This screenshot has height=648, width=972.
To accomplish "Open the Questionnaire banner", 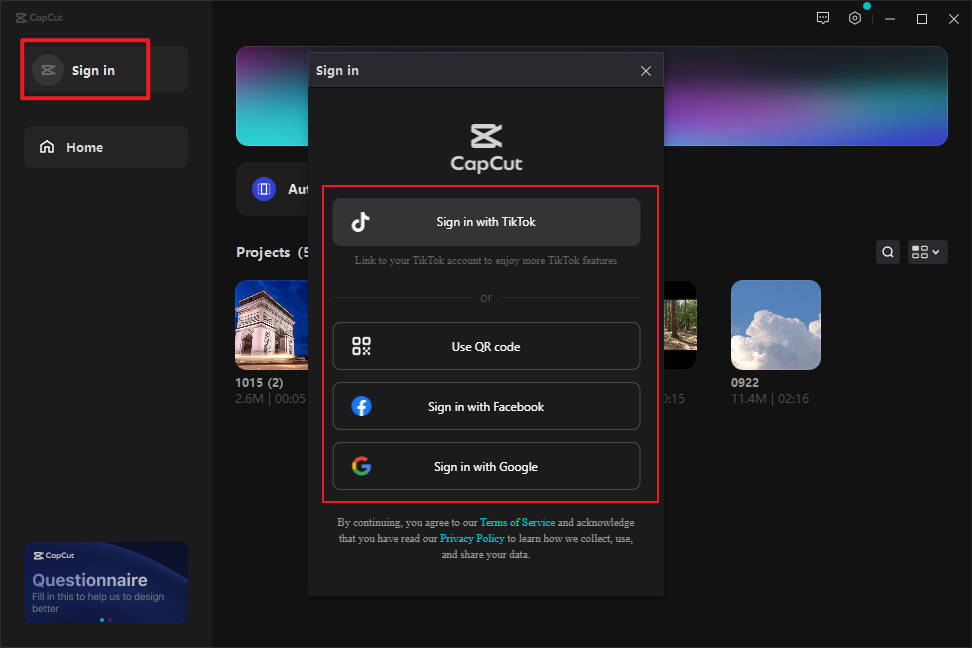I will (106, 583).
